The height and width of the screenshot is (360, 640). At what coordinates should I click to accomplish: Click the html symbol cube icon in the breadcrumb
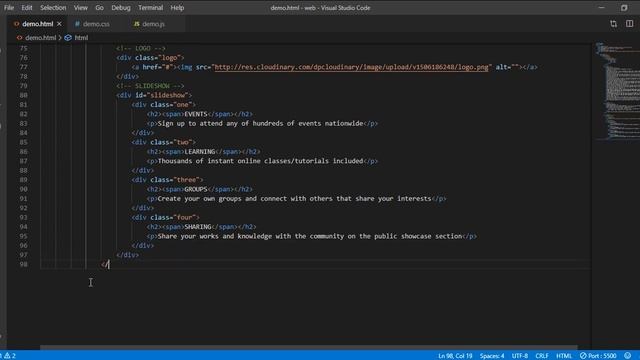68,38
